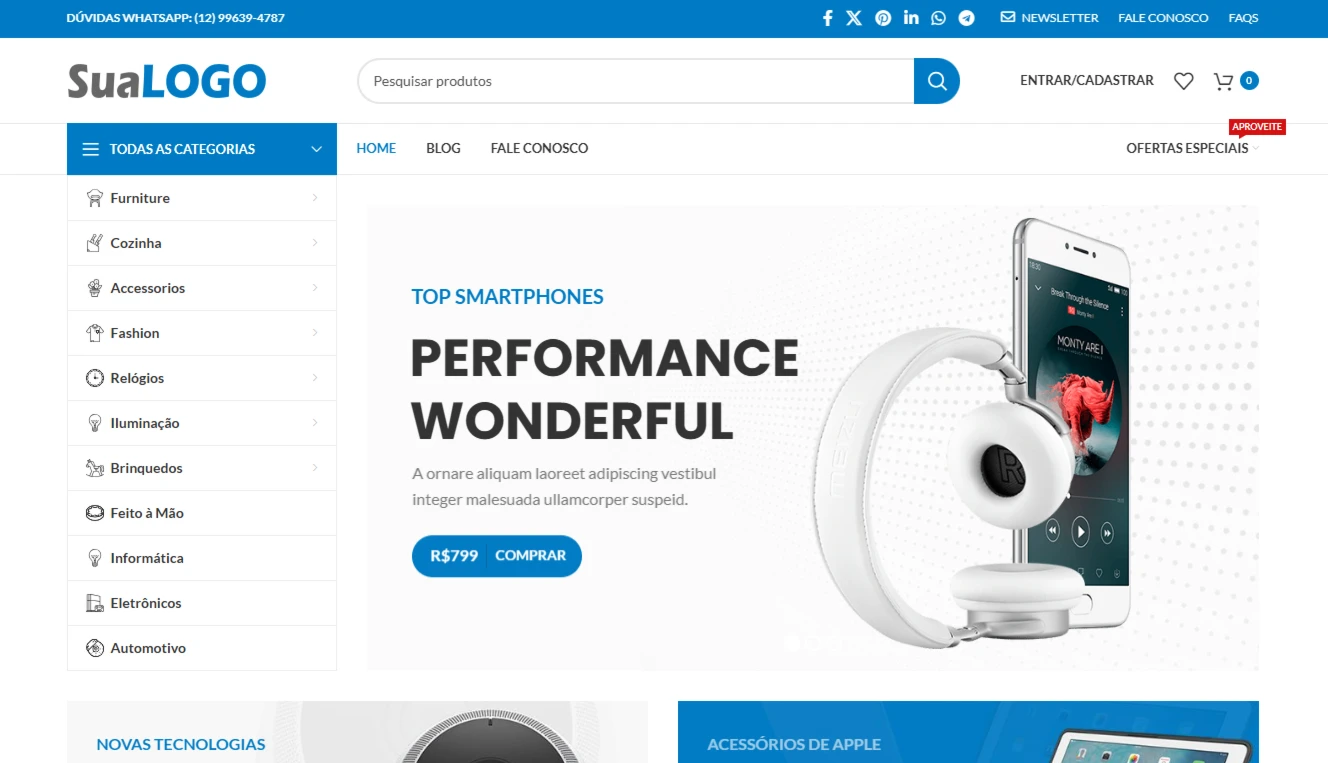Click the blue search magnifier button
The image size is (1328, 763).
[937, 81]
